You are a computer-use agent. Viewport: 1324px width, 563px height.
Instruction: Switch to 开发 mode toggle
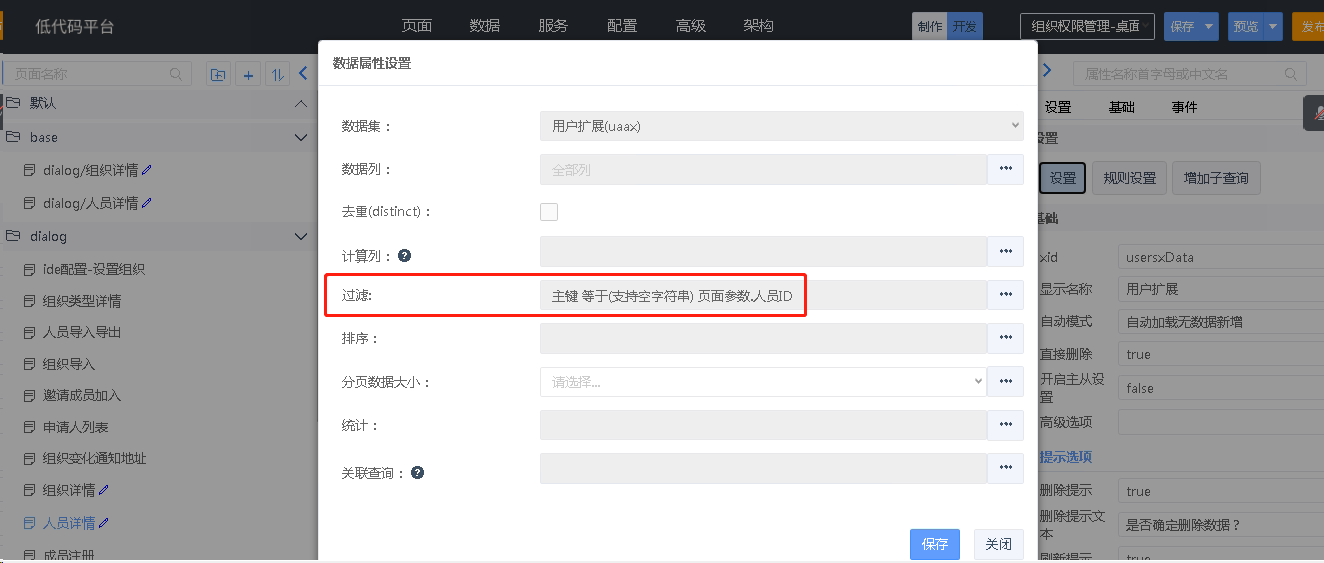pyautogui.click(x=964, y=26)
